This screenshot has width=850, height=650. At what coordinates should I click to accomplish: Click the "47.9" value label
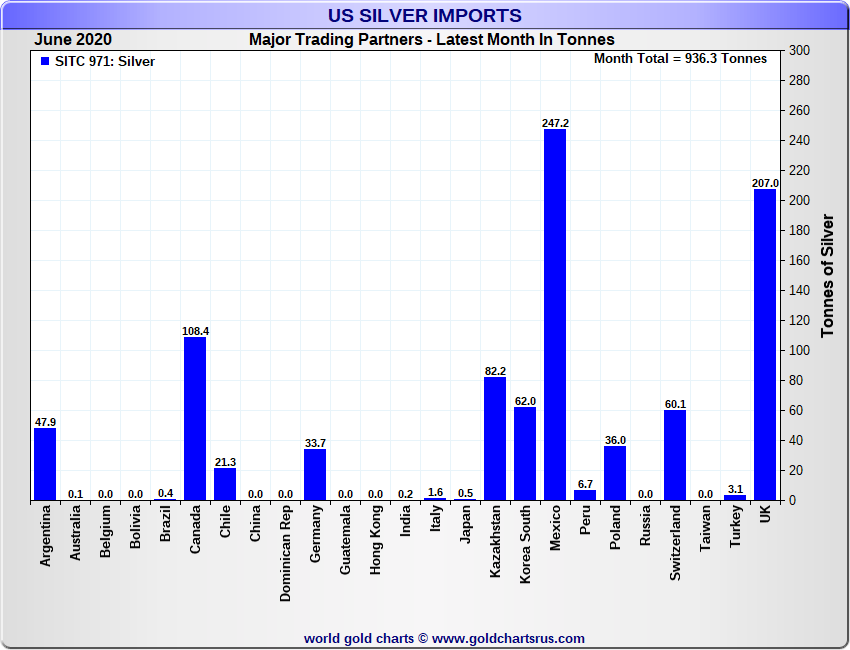click(45, 422)
